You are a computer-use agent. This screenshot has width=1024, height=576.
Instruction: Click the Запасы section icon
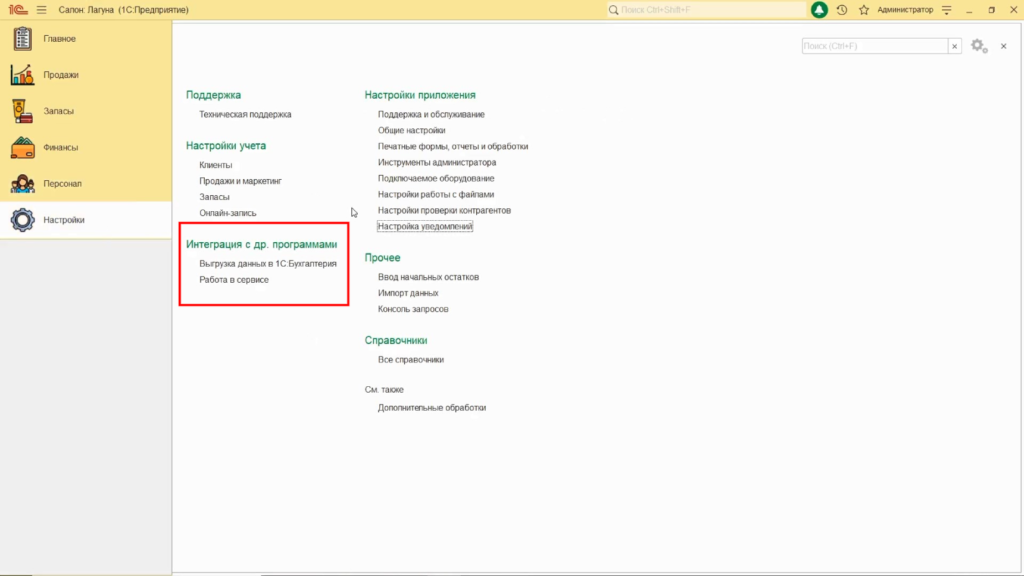tap(22, 111)
